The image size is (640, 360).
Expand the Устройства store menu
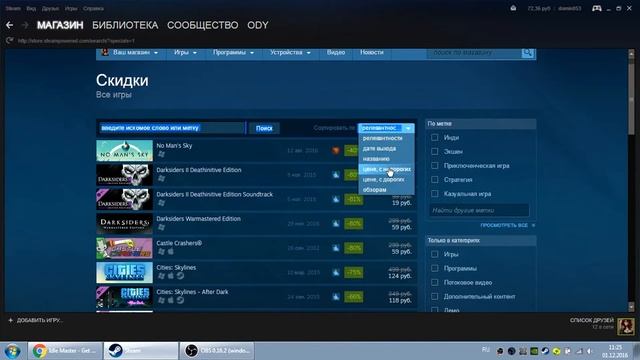tap(290, 53)
